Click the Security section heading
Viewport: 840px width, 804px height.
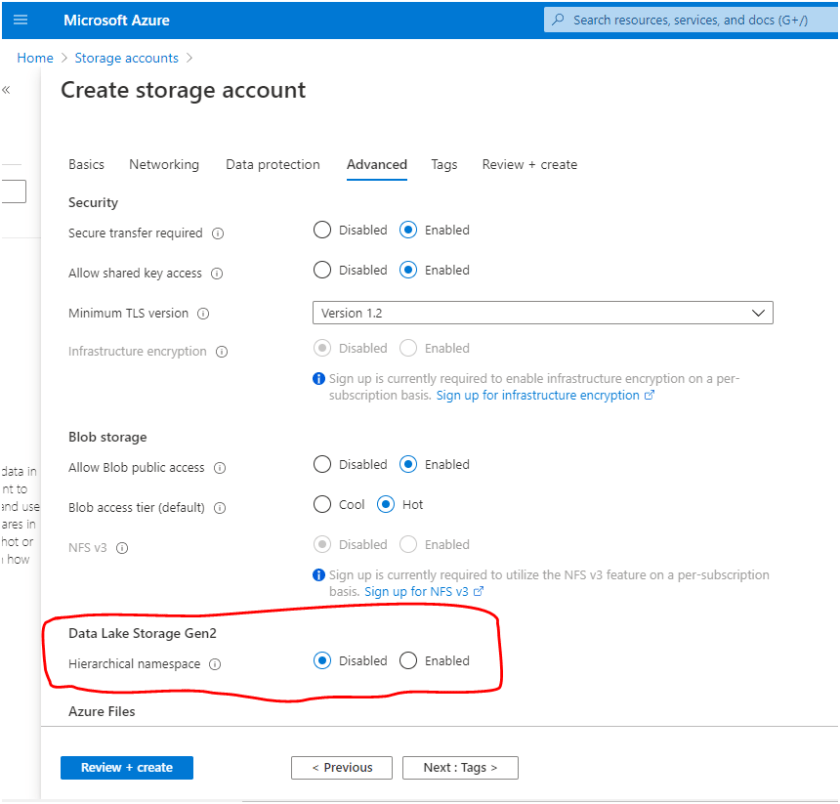click(93, 203)
